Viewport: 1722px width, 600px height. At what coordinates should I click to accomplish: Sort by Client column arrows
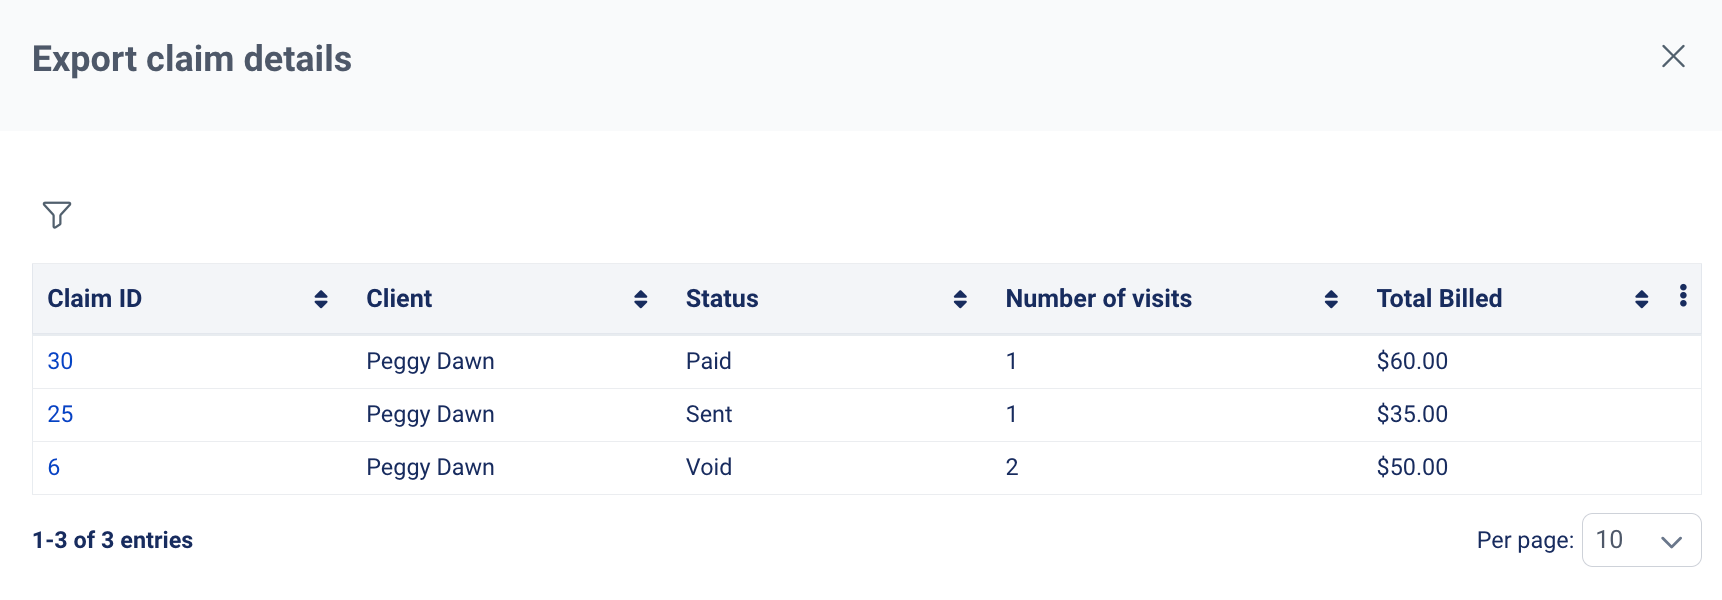click(x=641, y=299)
